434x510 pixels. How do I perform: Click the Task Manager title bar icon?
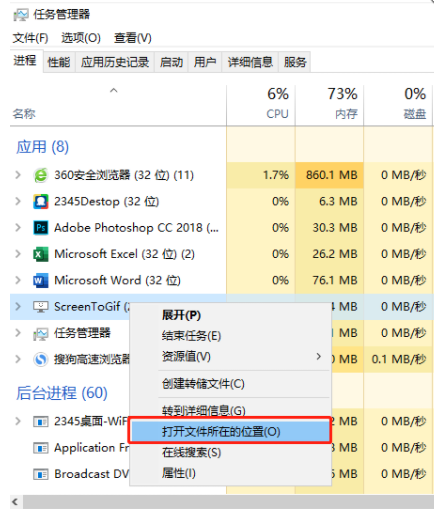click(21, 15)
